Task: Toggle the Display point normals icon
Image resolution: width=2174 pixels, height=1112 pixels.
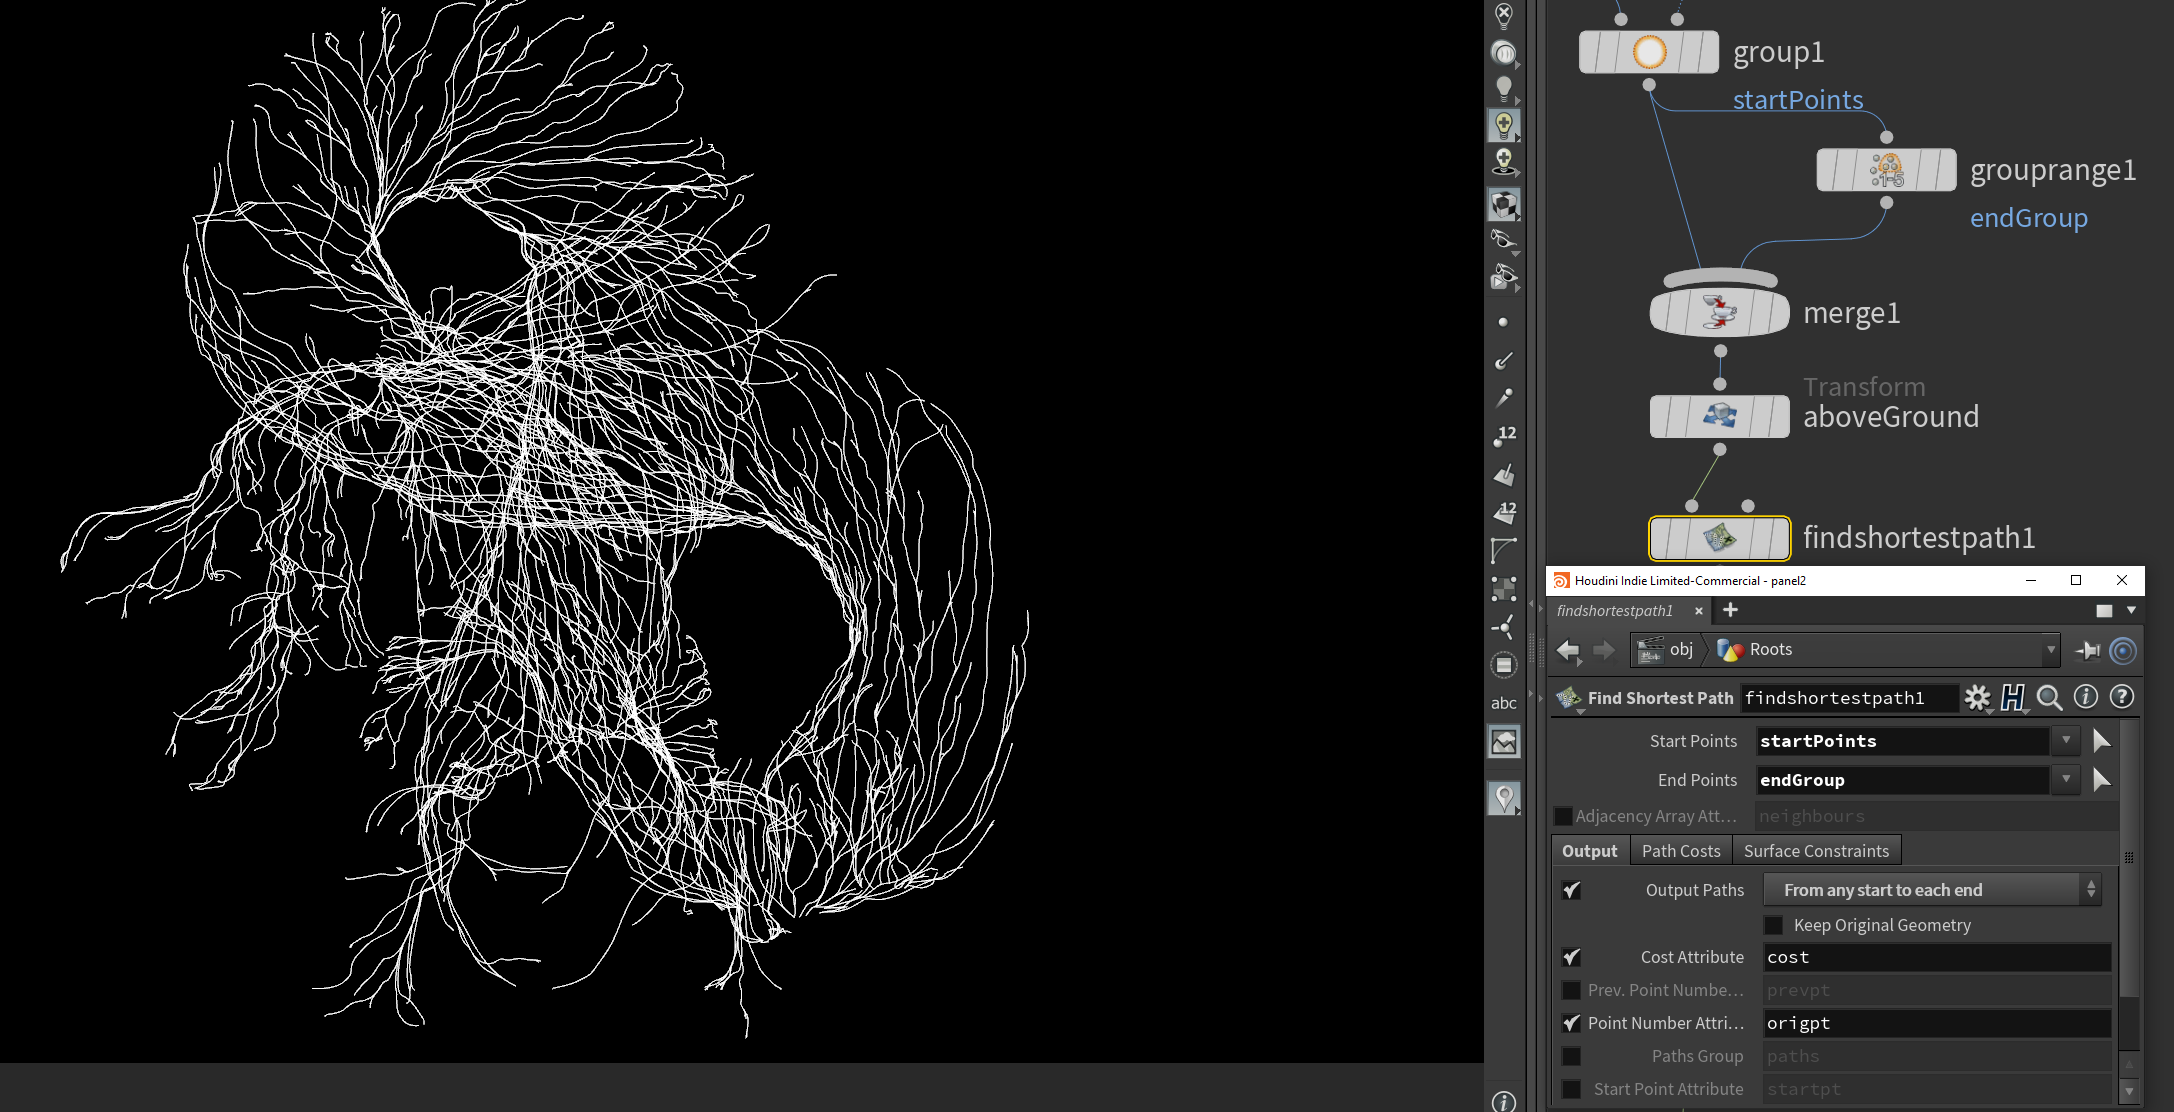Action: [1504, 360]
